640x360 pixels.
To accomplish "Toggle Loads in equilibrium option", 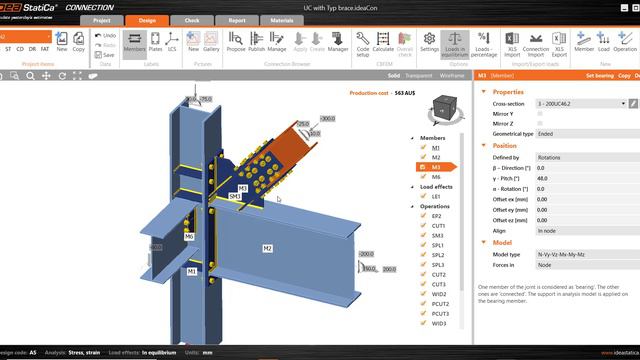I will pos(455,44).
